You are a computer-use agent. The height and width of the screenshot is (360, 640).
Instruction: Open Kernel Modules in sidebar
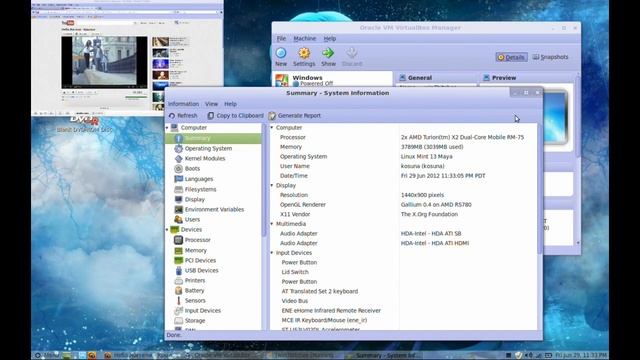[x=205, y=158]
